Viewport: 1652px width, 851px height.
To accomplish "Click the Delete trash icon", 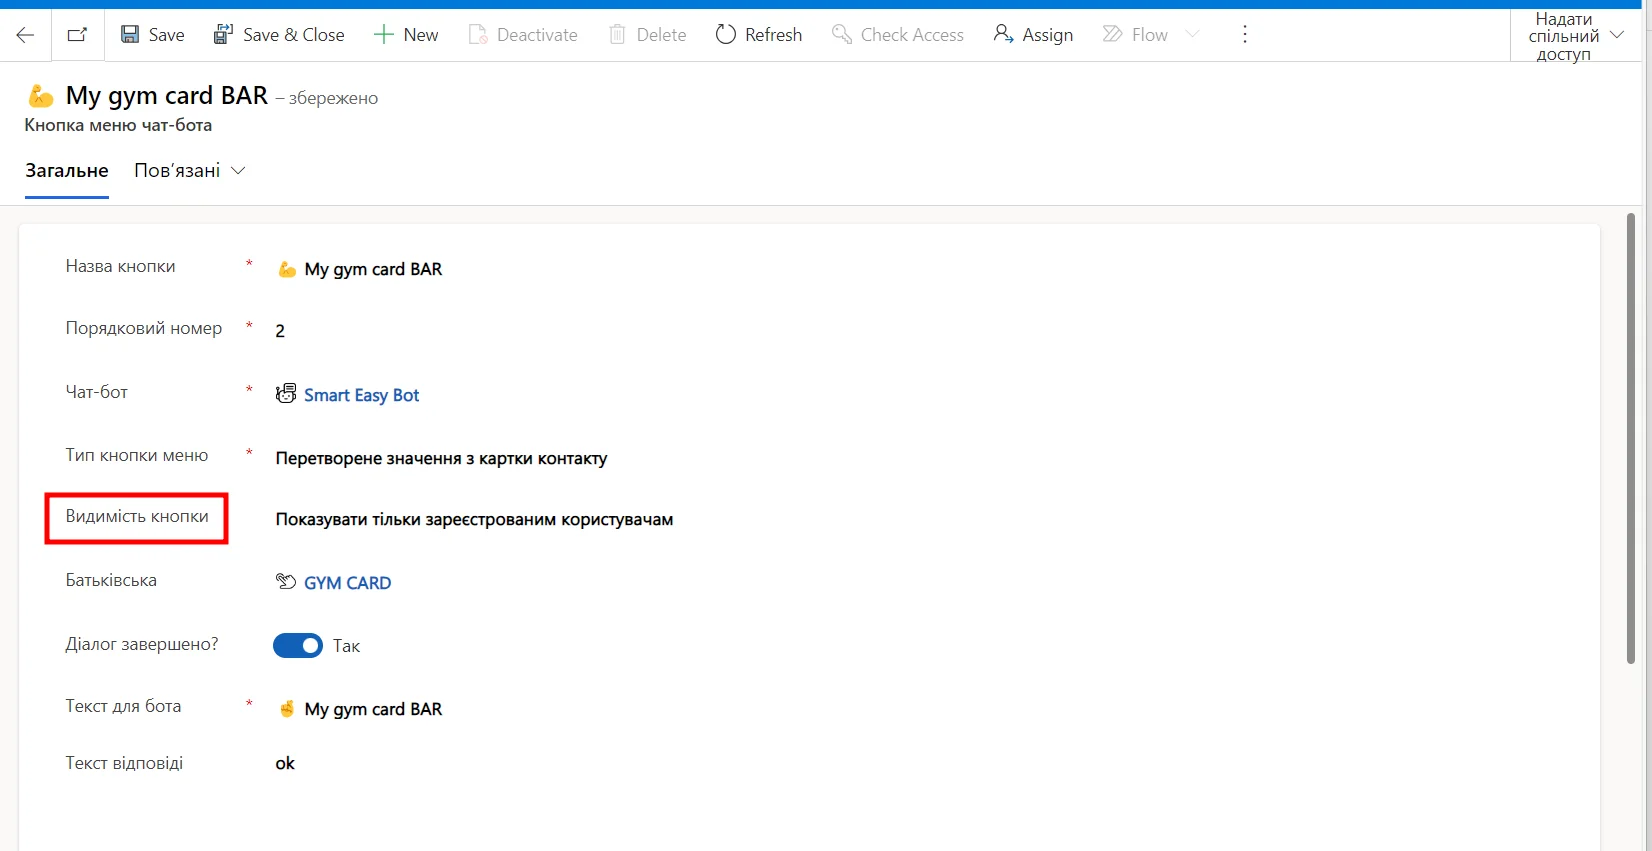I will [617, 35].
